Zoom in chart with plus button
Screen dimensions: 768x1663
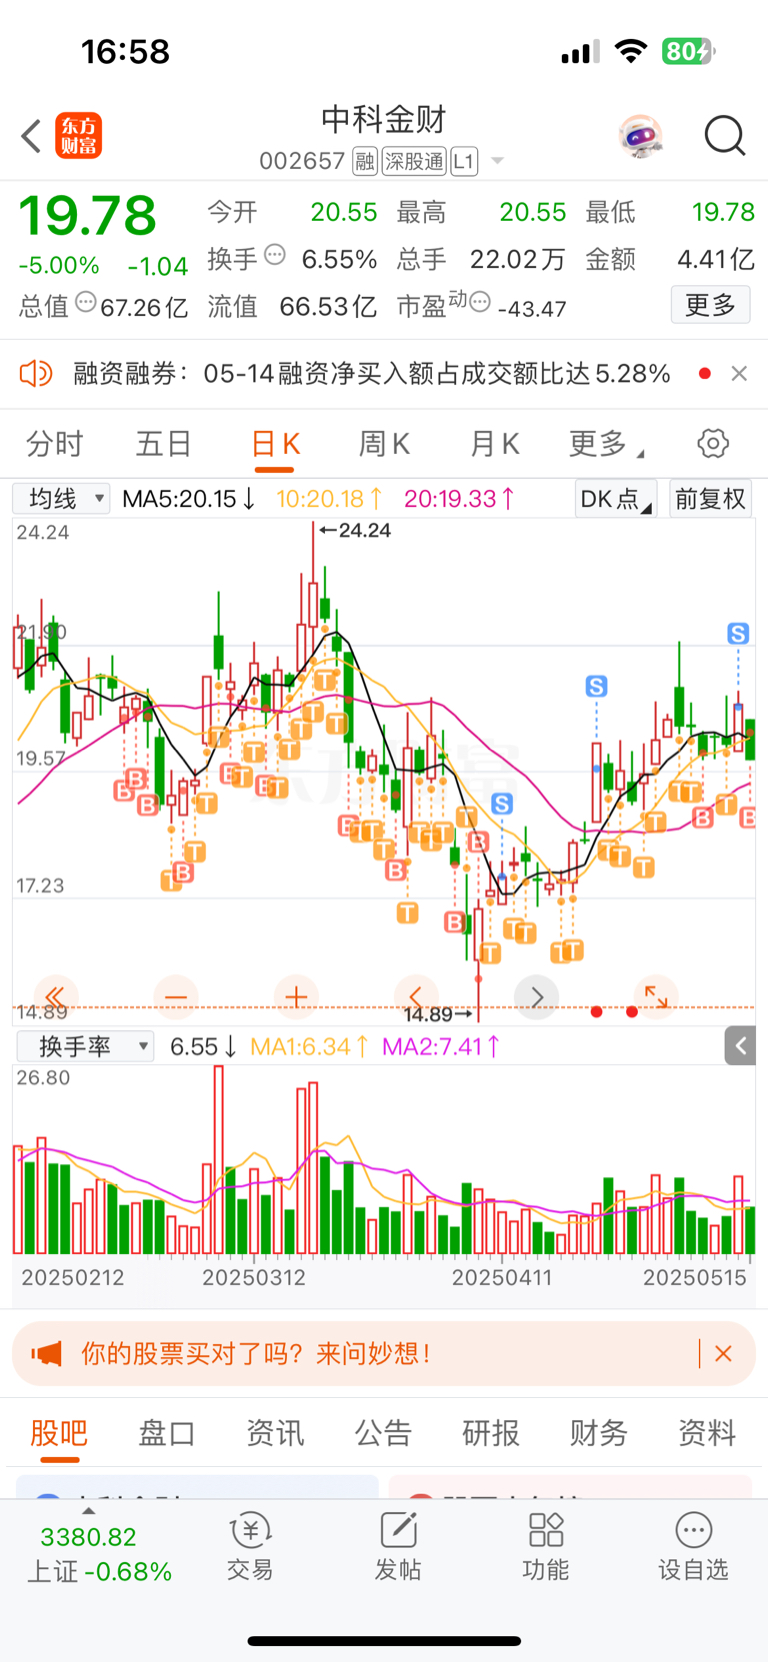[x=296, y=997]
